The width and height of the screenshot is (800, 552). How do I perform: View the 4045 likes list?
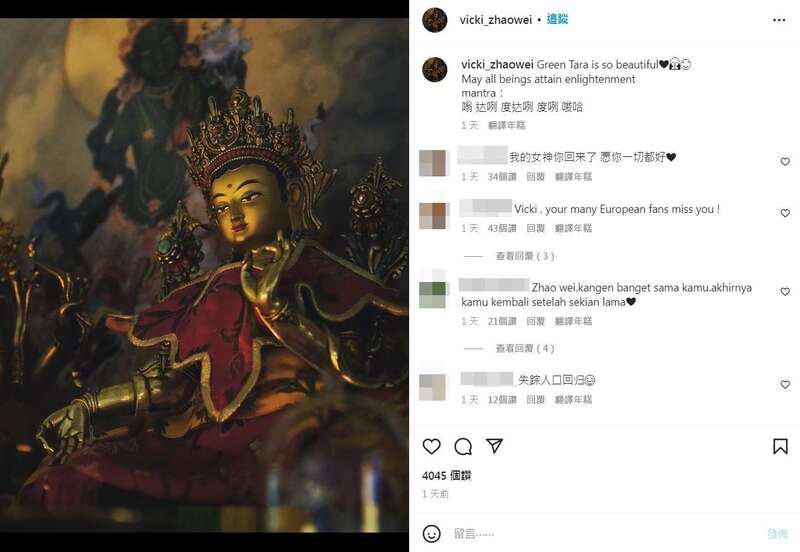(446, 475)
